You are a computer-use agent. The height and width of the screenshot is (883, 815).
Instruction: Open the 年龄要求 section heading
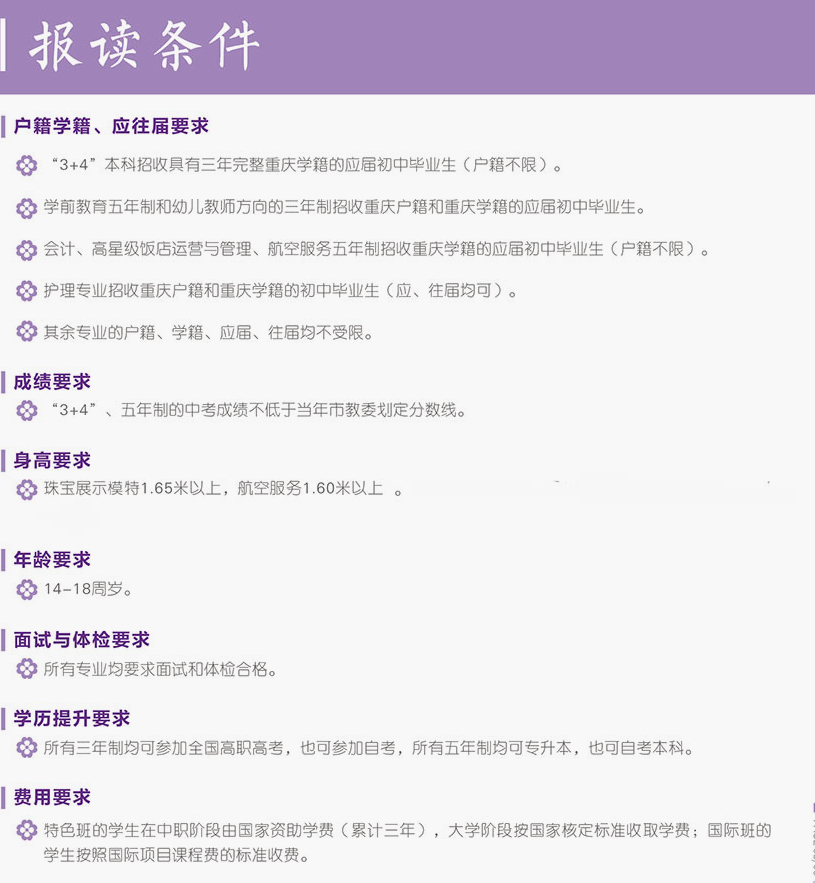click(x=52, y=560)
